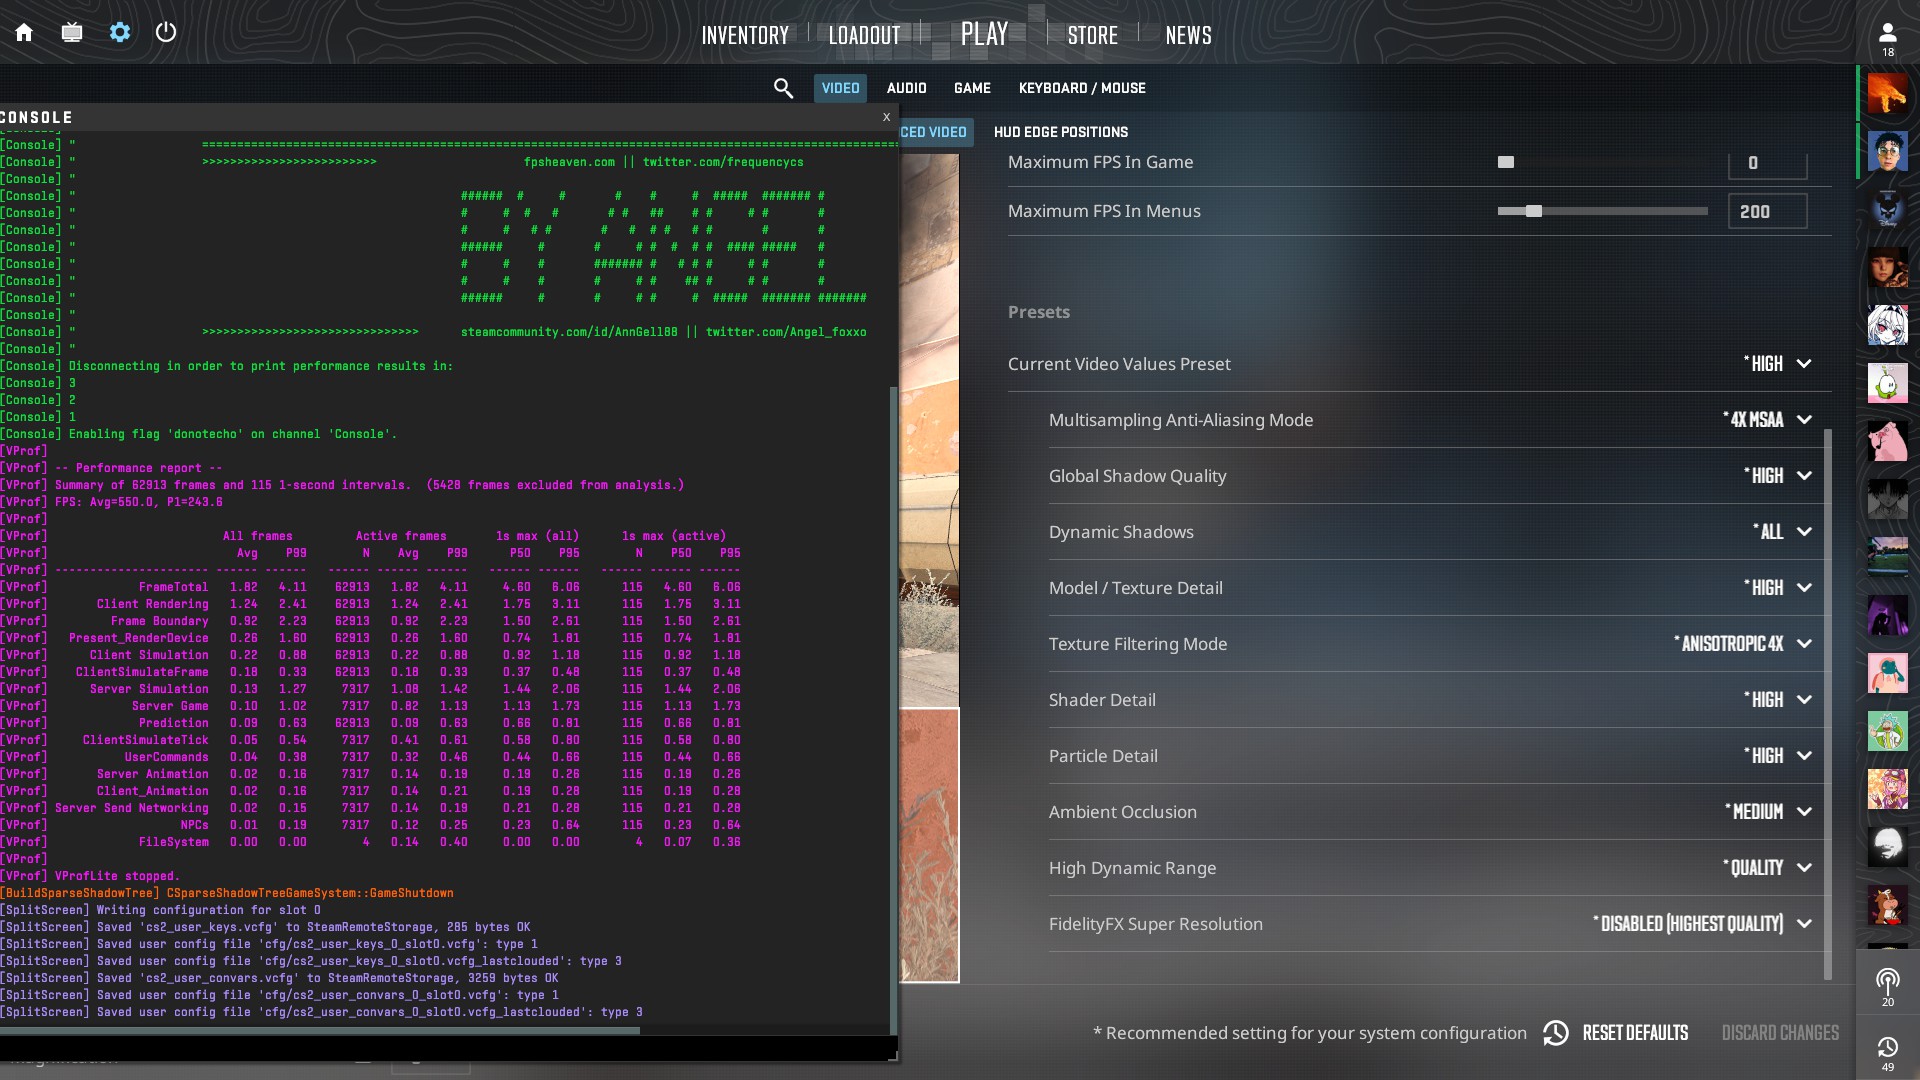Open the recent teammates clock icon

pyautogui.click(x=1887, y=1047)
